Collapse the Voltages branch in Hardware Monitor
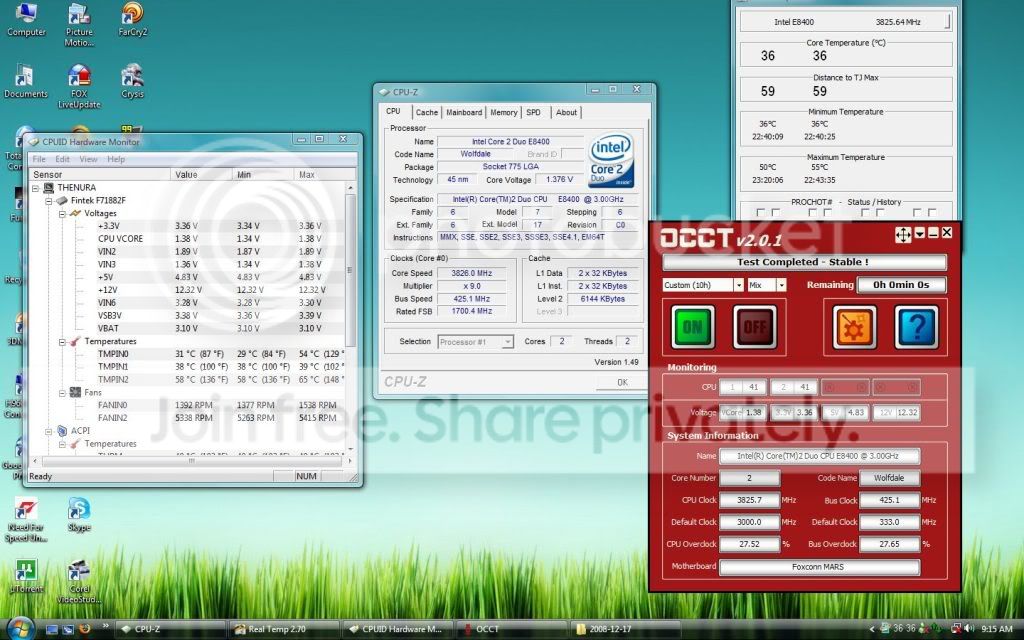This screenshot has width=1024, height=640. (62, 214)
